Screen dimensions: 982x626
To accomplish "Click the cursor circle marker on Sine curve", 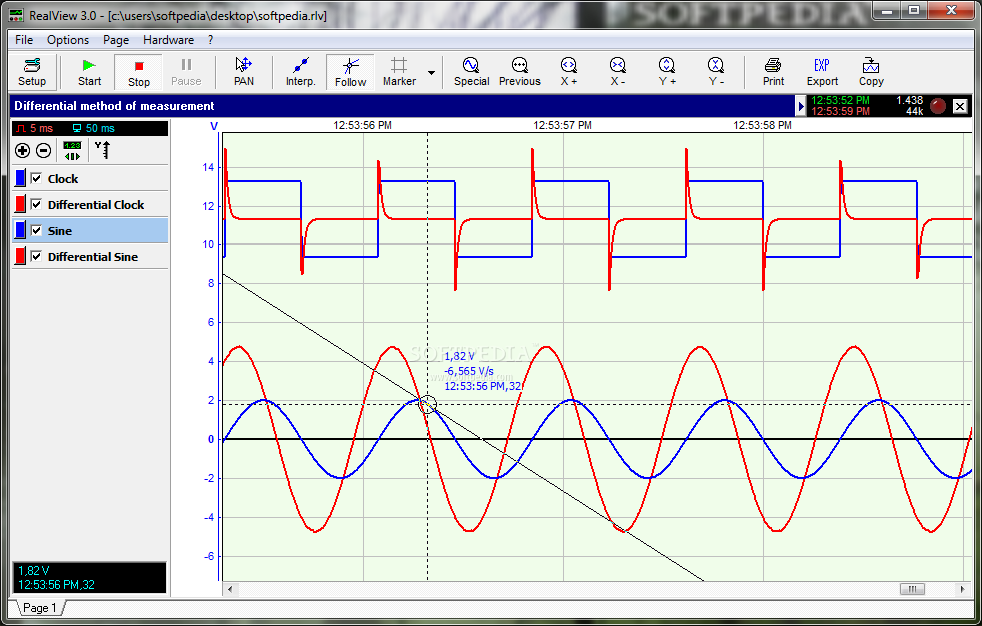I will tap(427, 404).
